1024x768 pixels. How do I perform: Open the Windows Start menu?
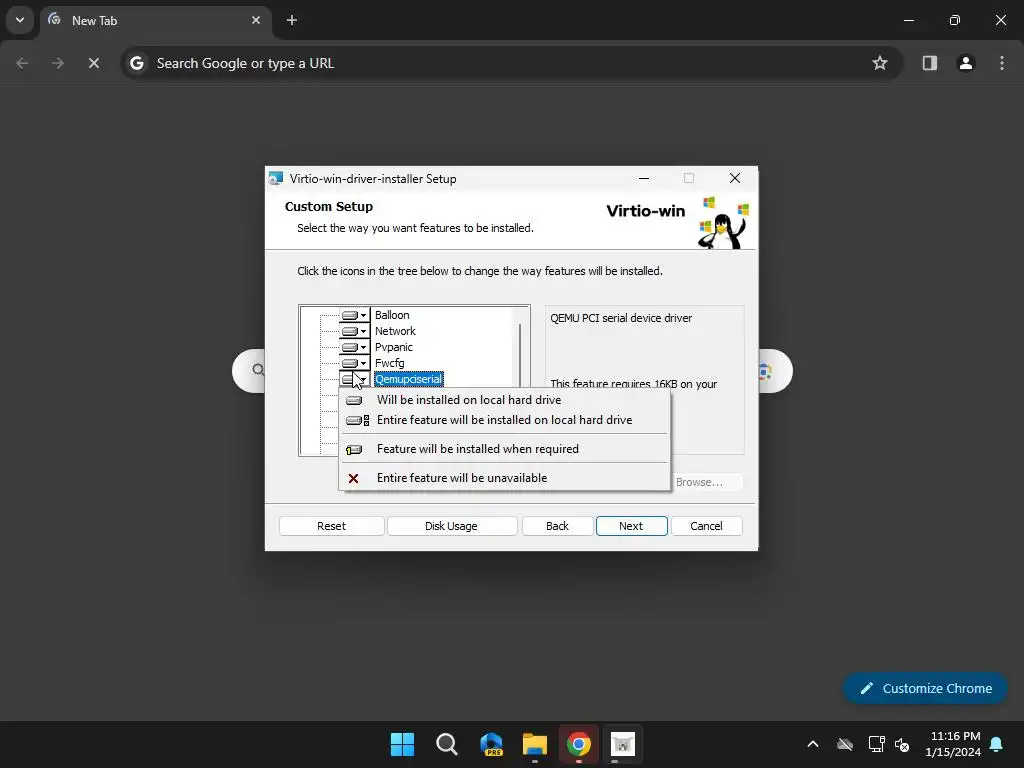coord(402,744)
